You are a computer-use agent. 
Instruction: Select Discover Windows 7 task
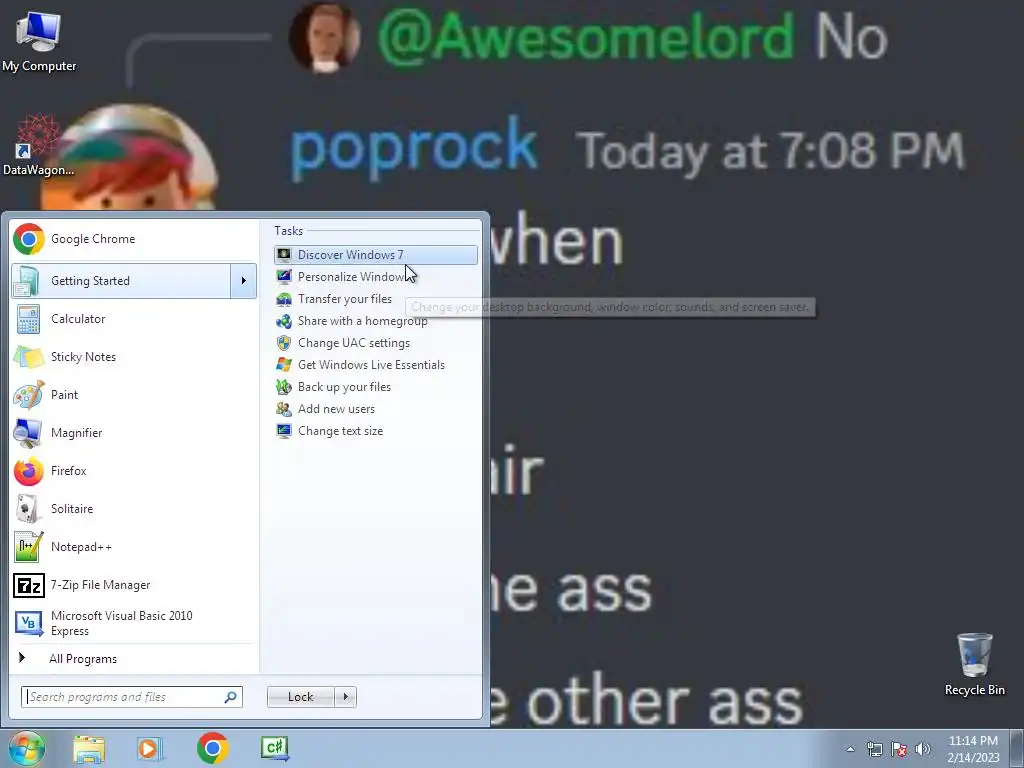[x=376, y=255]
